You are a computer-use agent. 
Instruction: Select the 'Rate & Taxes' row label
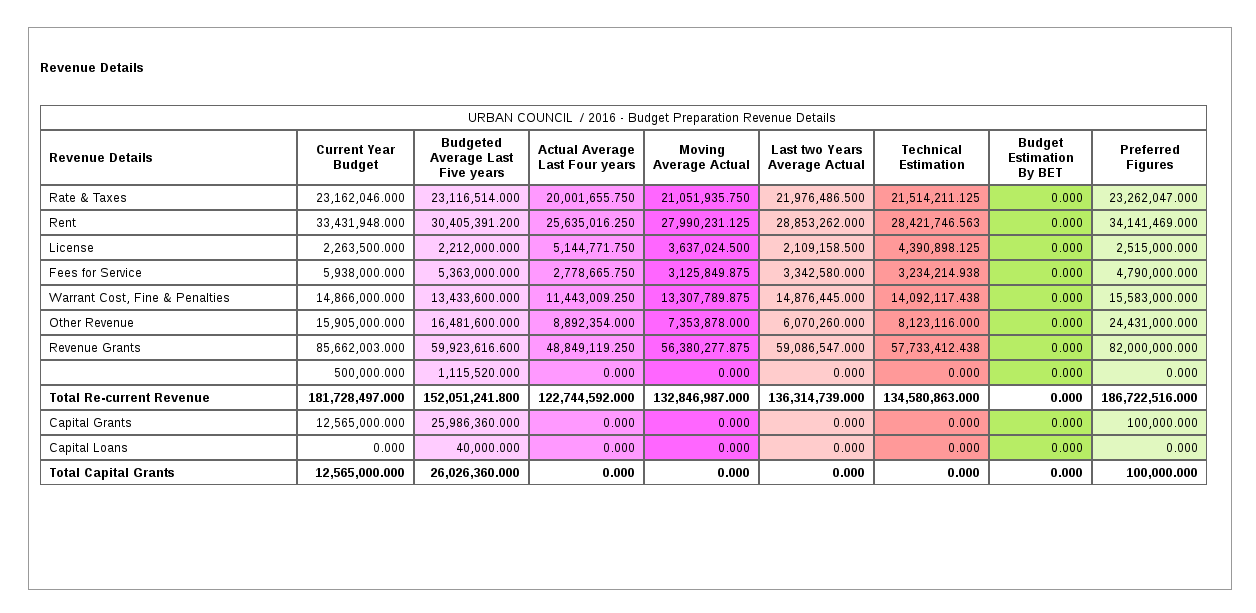(88, 198)
